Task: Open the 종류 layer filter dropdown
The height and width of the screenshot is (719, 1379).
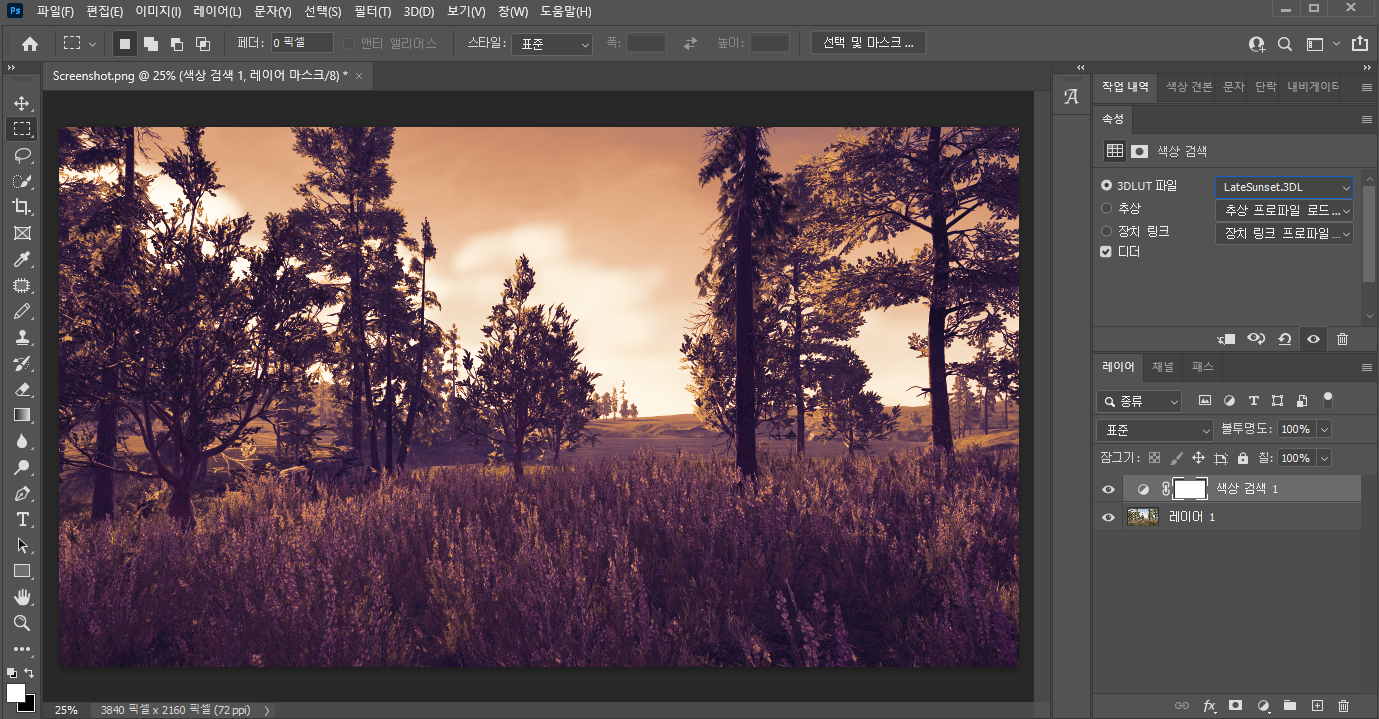Action: coord(1139,401)
